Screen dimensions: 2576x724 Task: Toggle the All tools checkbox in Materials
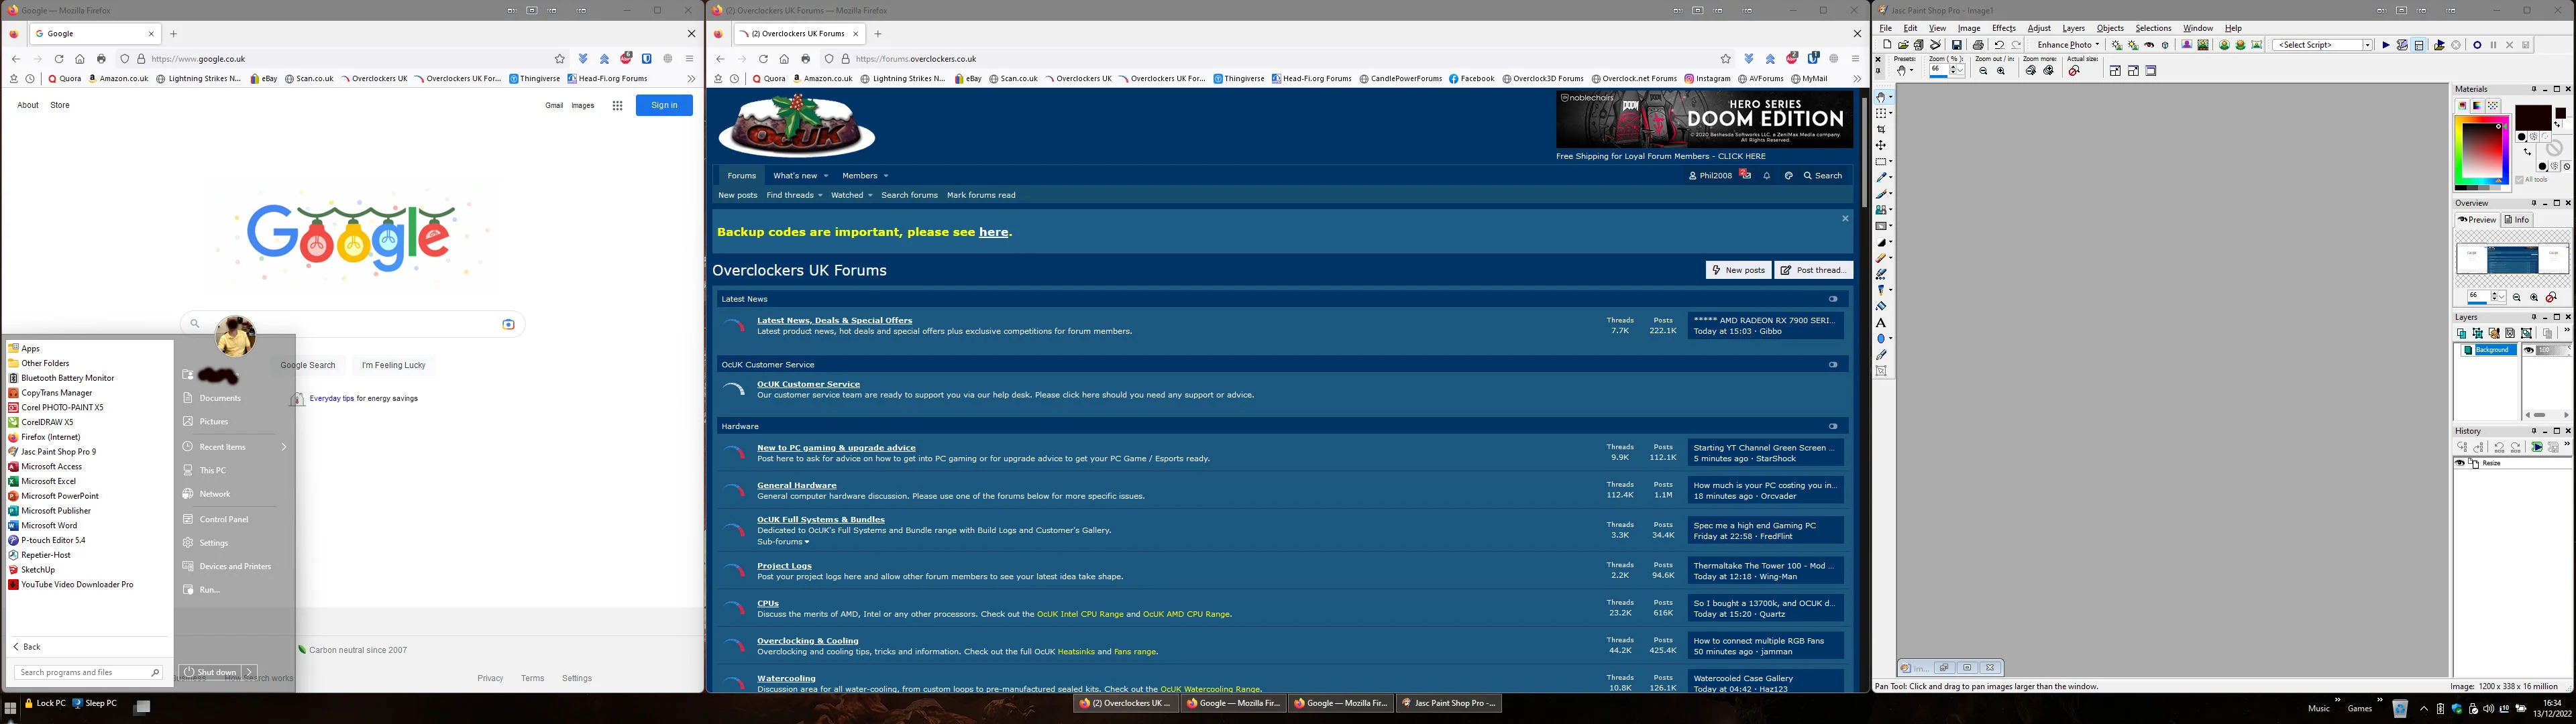point(2519,180)
